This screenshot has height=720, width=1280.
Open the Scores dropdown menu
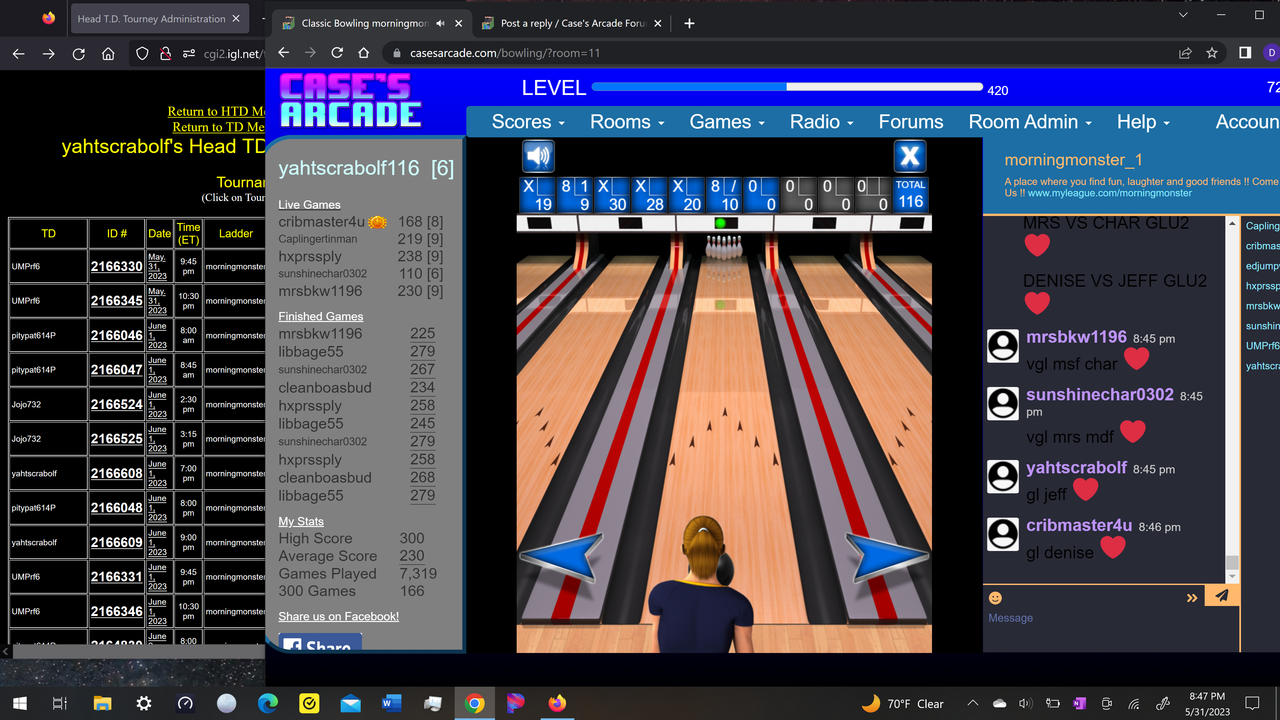[528, 122]
